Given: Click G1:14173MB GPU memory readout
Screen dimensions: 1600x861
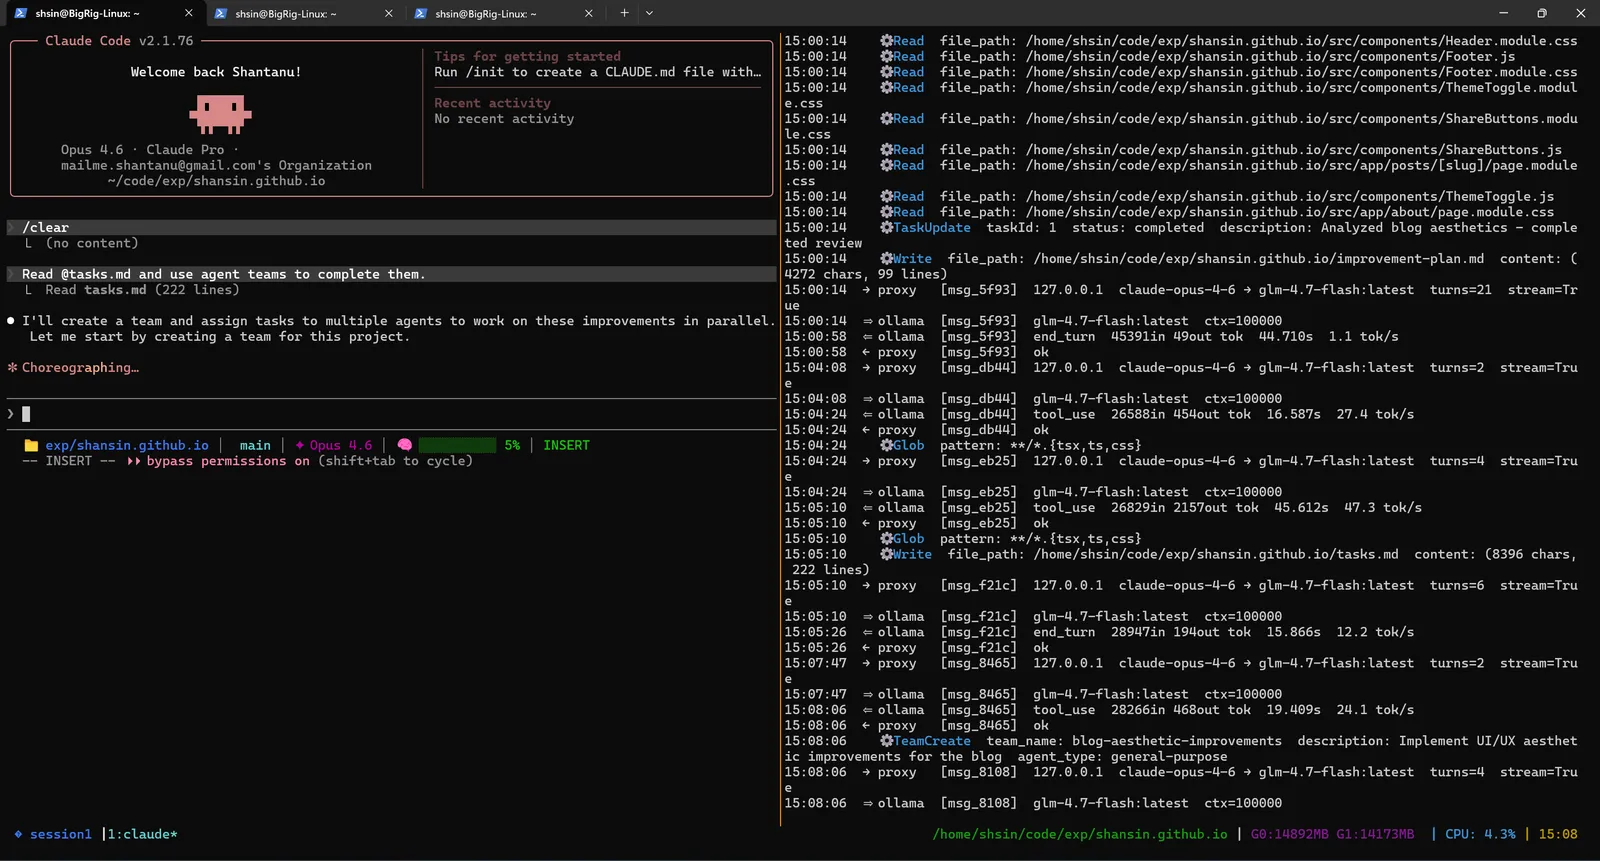Looking at the screenshot, I should tap(1375, 834).
